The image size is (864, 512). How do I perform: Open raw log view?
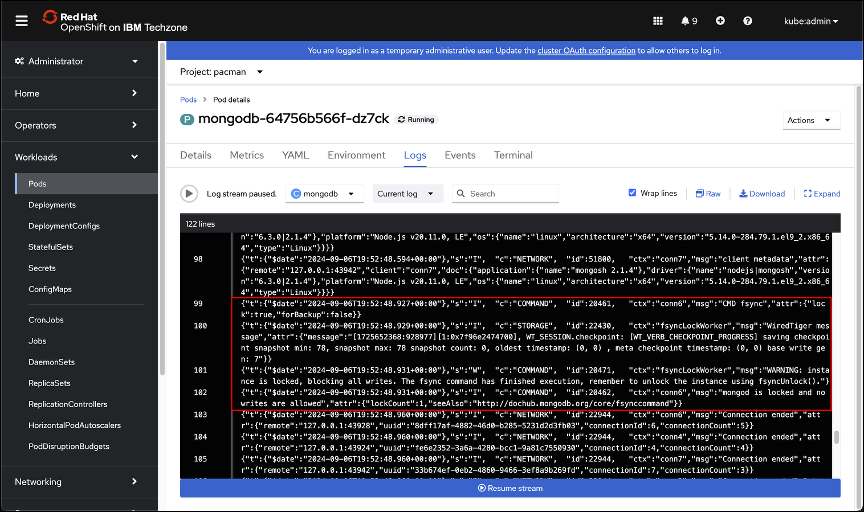pos(708,194)
